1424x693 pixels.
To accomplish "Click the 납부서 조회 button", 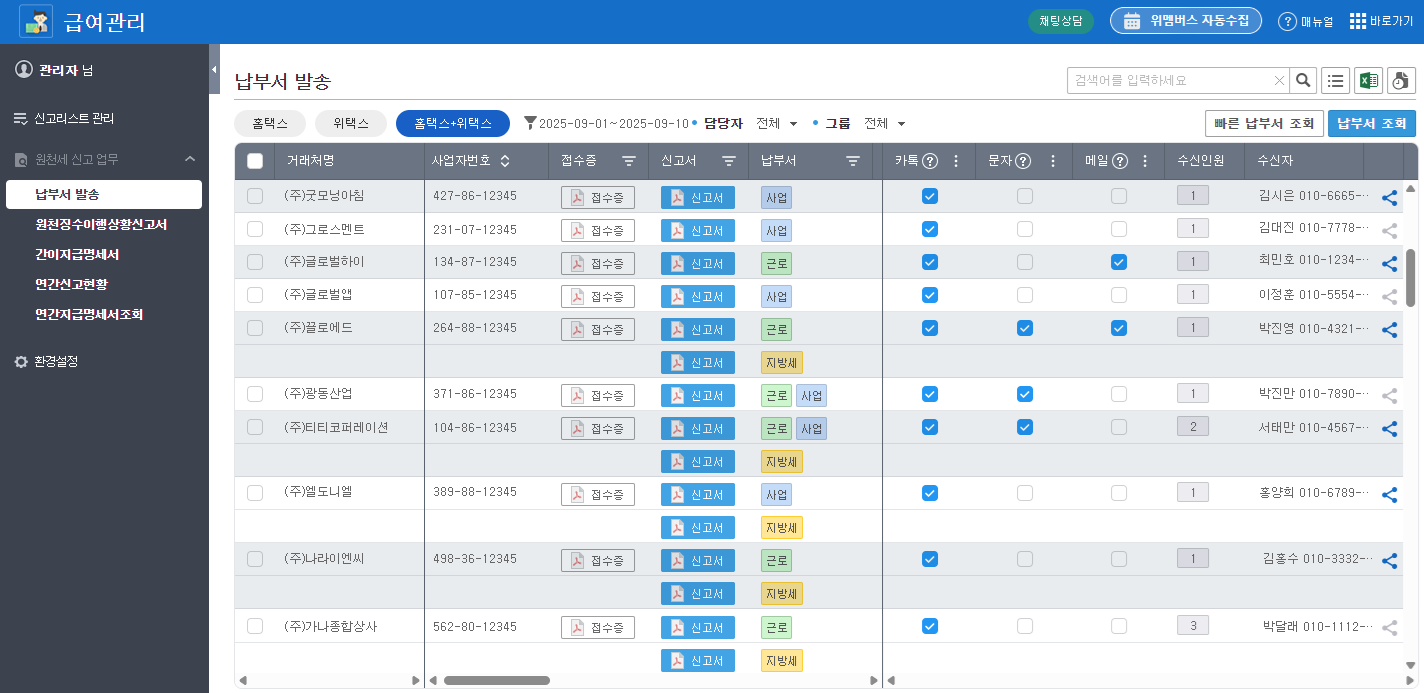I will click(x=1372, y=124).
